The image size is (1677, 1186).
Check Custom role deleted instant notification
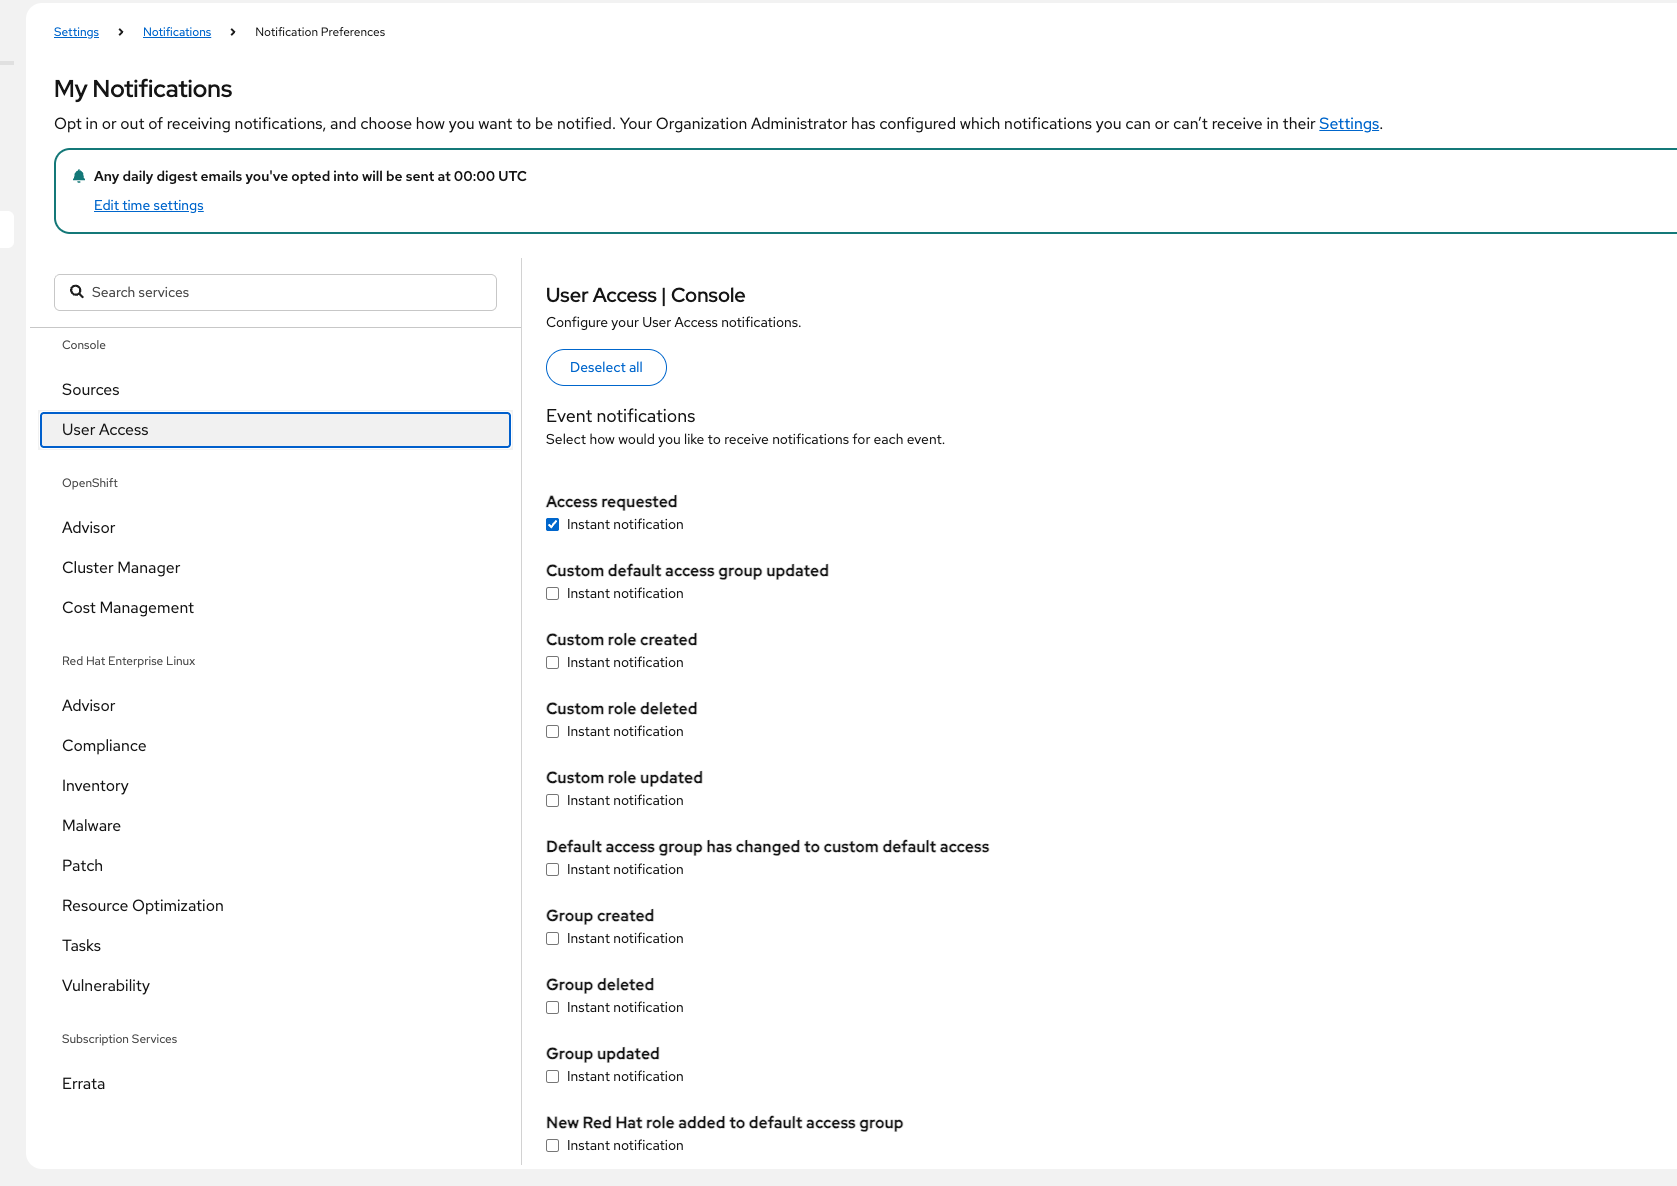click(x=553, y=732)
